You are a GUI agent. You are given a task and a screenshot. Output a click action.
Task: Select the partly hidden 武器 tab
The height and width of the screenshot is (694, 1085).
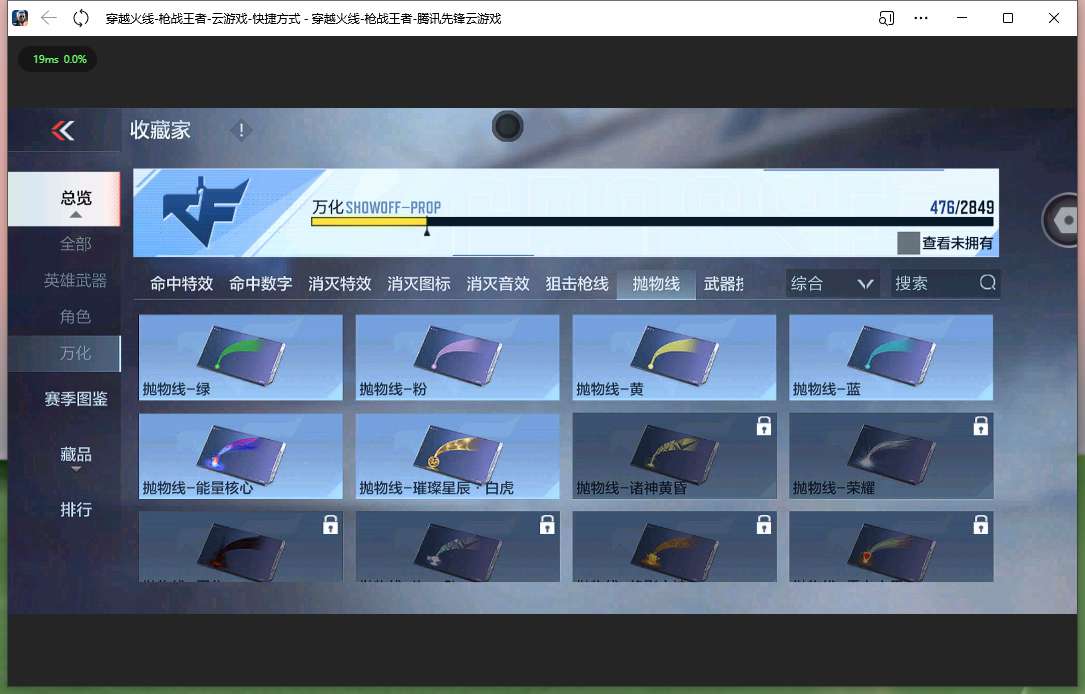723,284
